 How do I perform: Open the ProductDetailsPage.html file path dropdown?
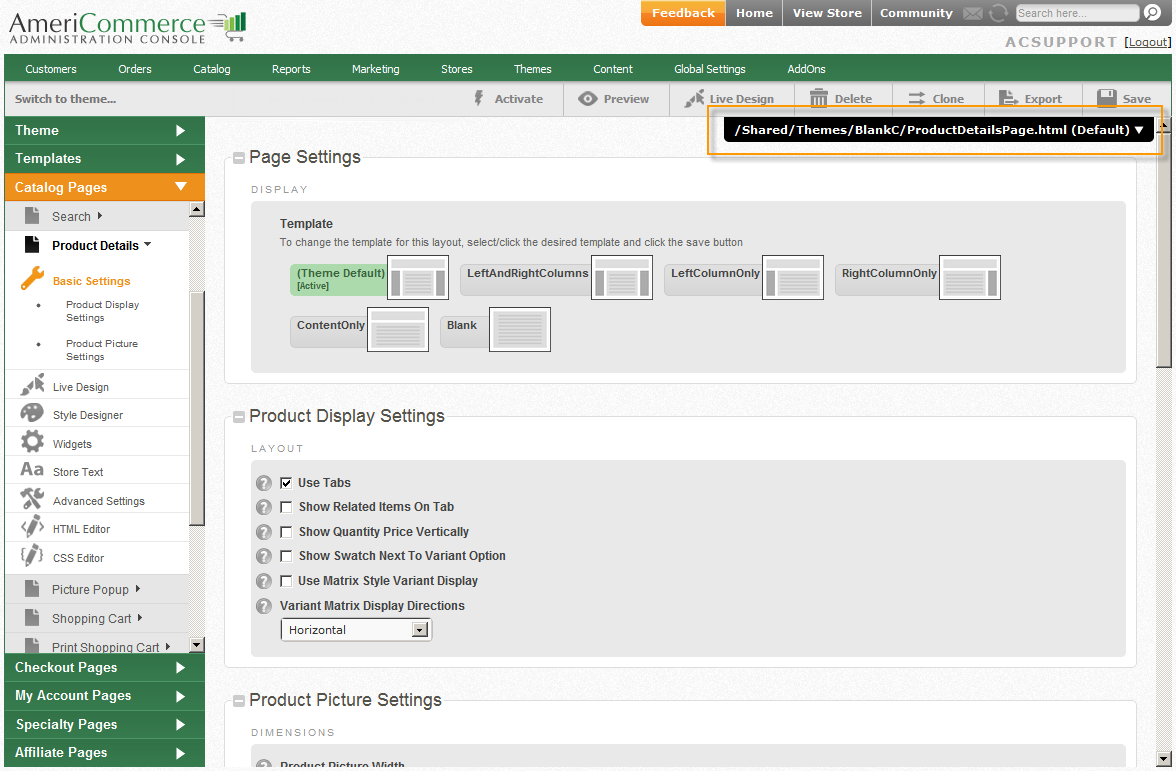pos(938,130)
